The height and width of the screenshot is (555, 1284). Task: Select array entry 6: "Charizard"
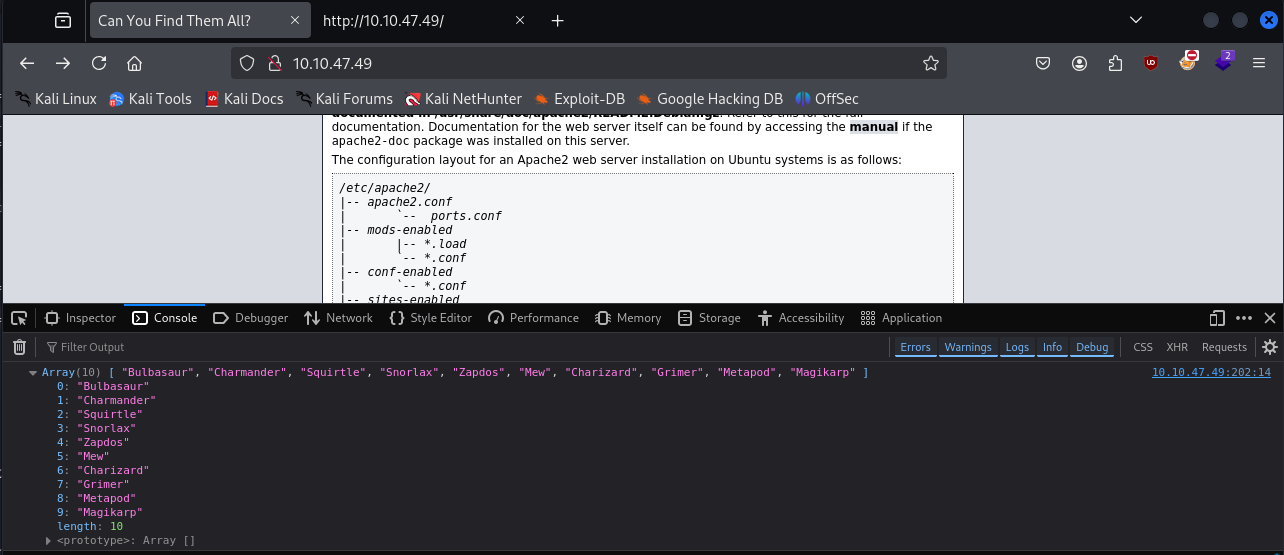click(103, 470)
